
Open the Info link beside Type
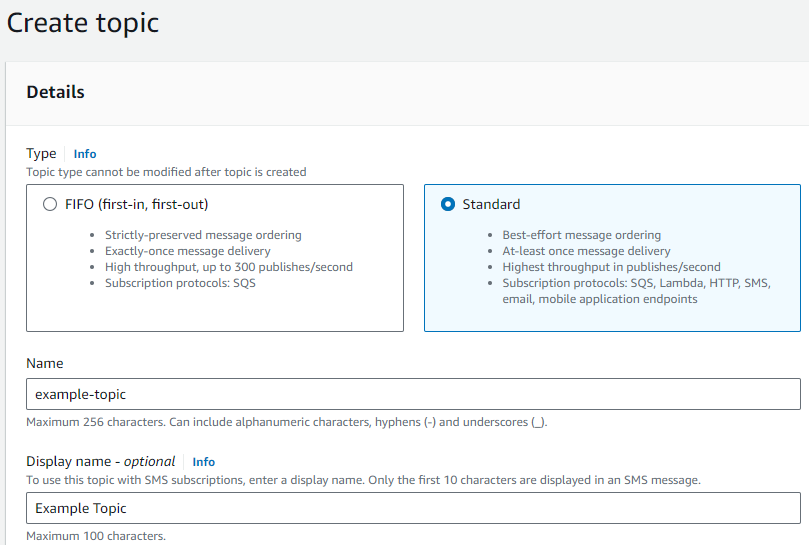[85, 154]
